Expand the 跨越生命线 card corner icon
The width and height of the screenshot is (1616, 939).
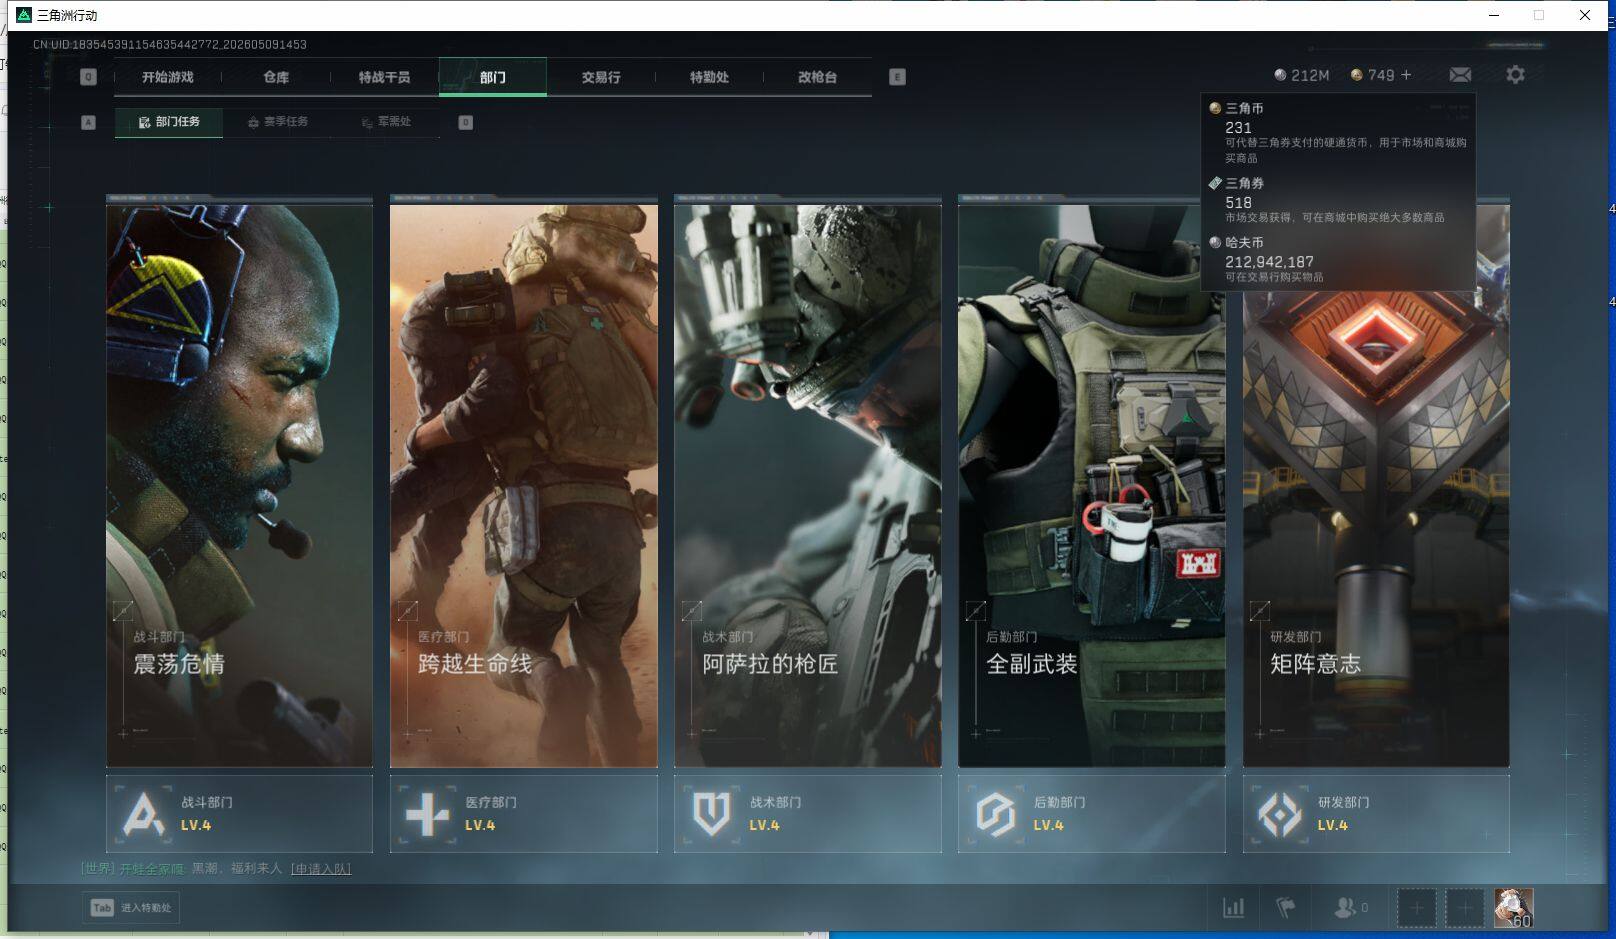(x=407, y=610)
